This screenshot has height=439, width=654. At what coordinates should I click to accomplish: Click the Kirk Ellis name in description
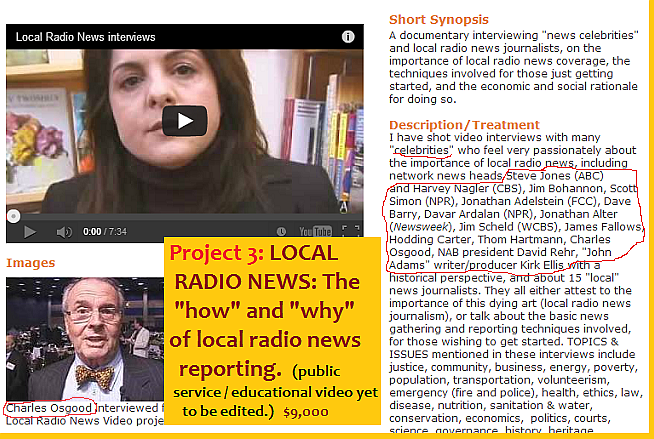click(541, 265)
